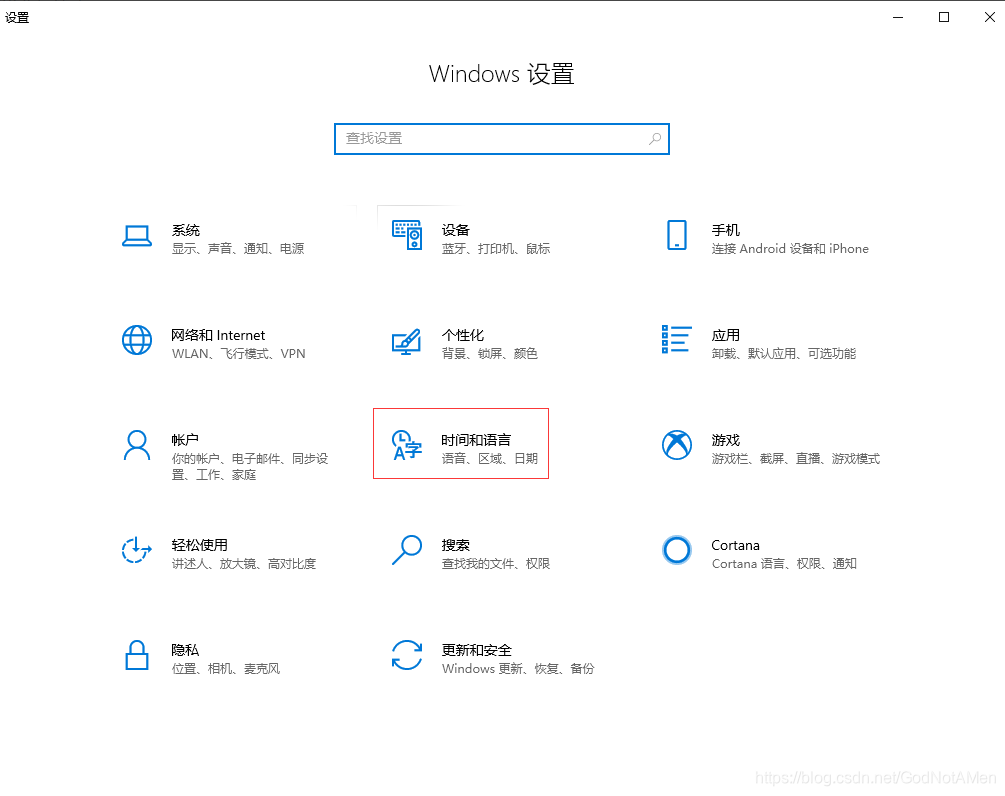
Task: Open the 应用 (Apps) settings icon
Action: click(x=677, y=340)
